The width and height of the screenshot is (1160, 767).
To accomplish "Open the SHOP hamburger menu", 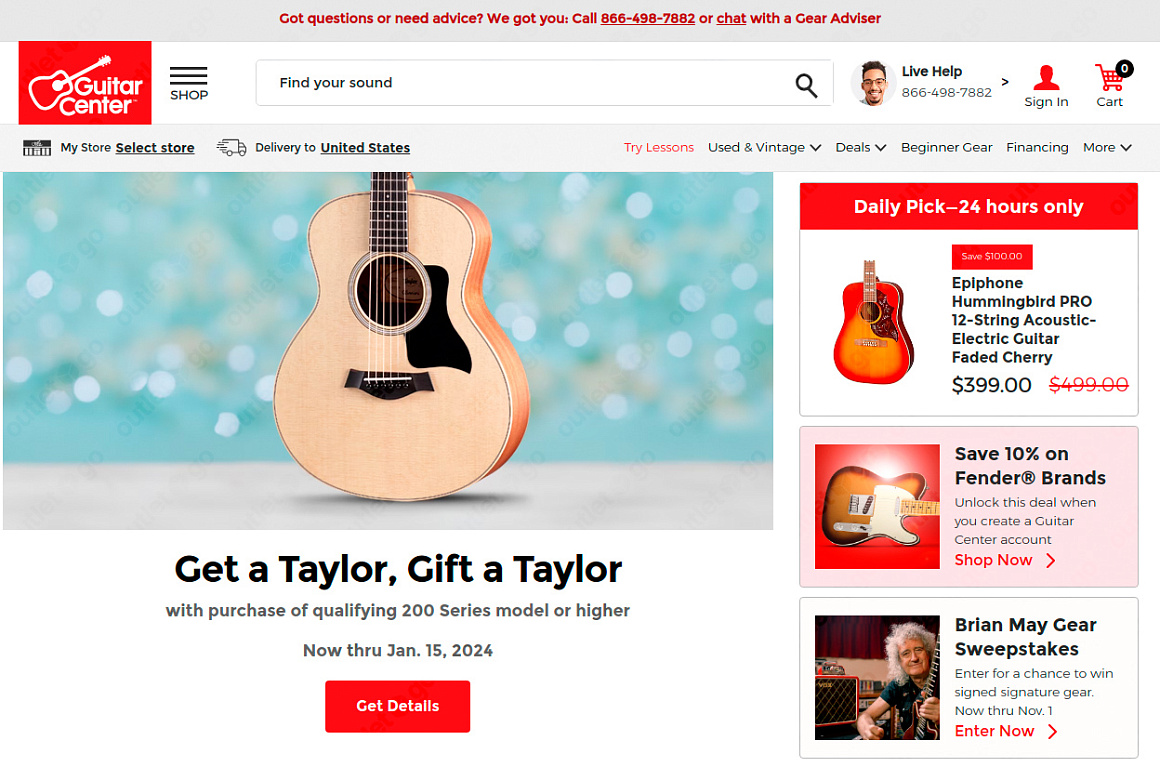I will 189,84.
